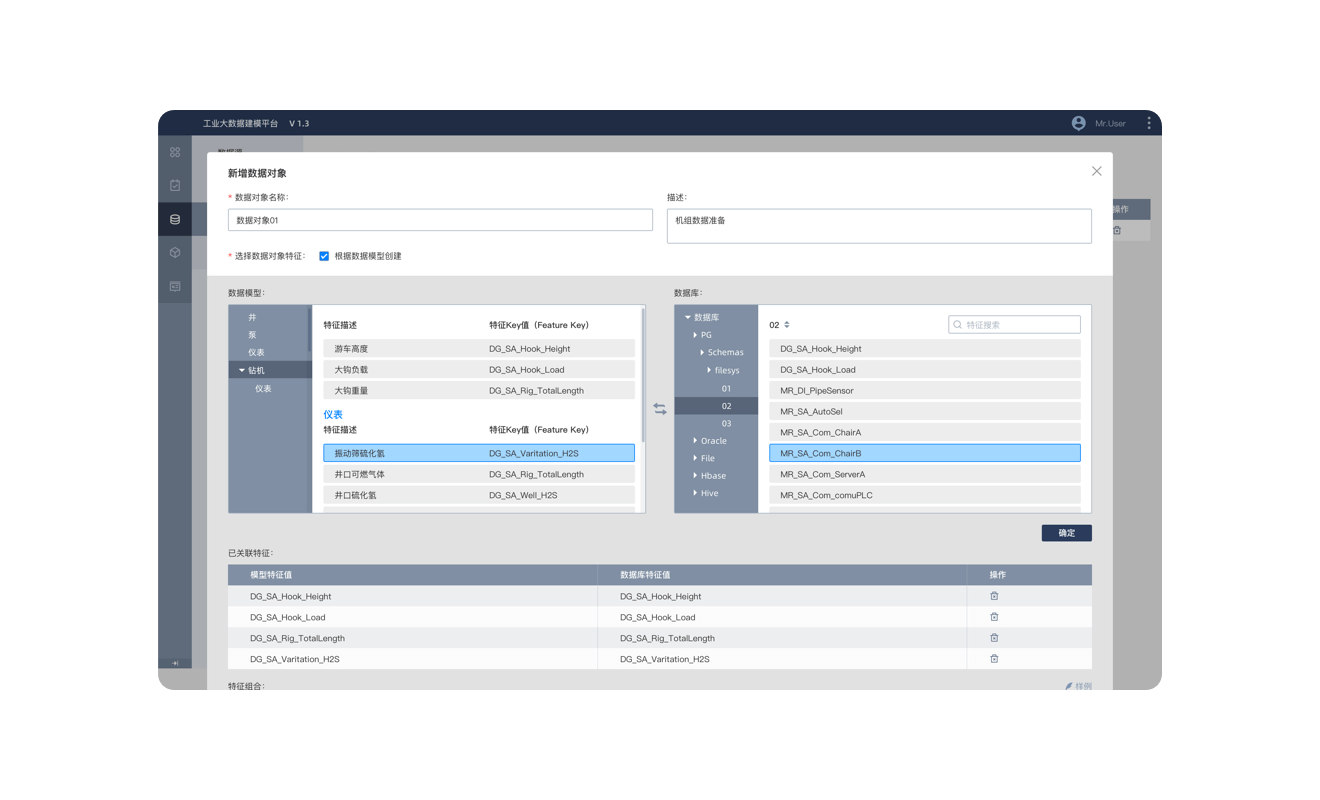Click the delete icon in background table
This screenshot has width=1320, height=800.
[x=1117, y=230]
